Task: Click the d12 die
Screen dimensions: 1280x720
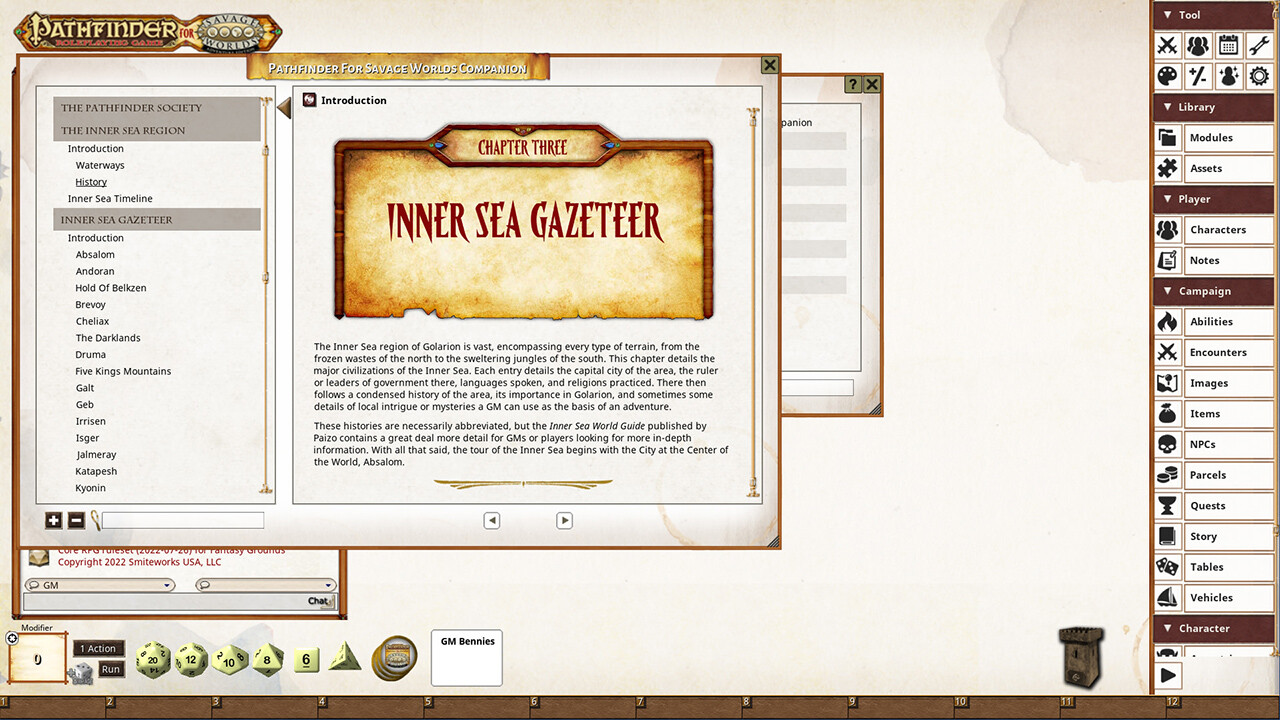Action: click(191, 660)
